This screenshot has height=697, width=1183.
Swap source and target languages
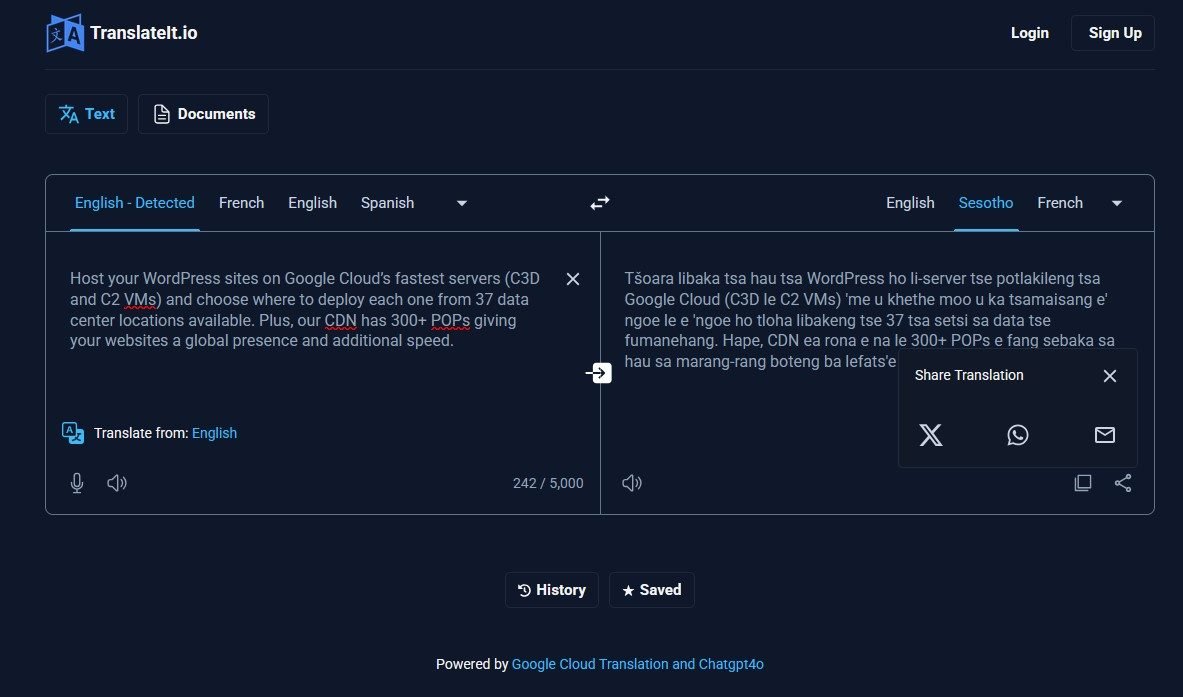600,203
